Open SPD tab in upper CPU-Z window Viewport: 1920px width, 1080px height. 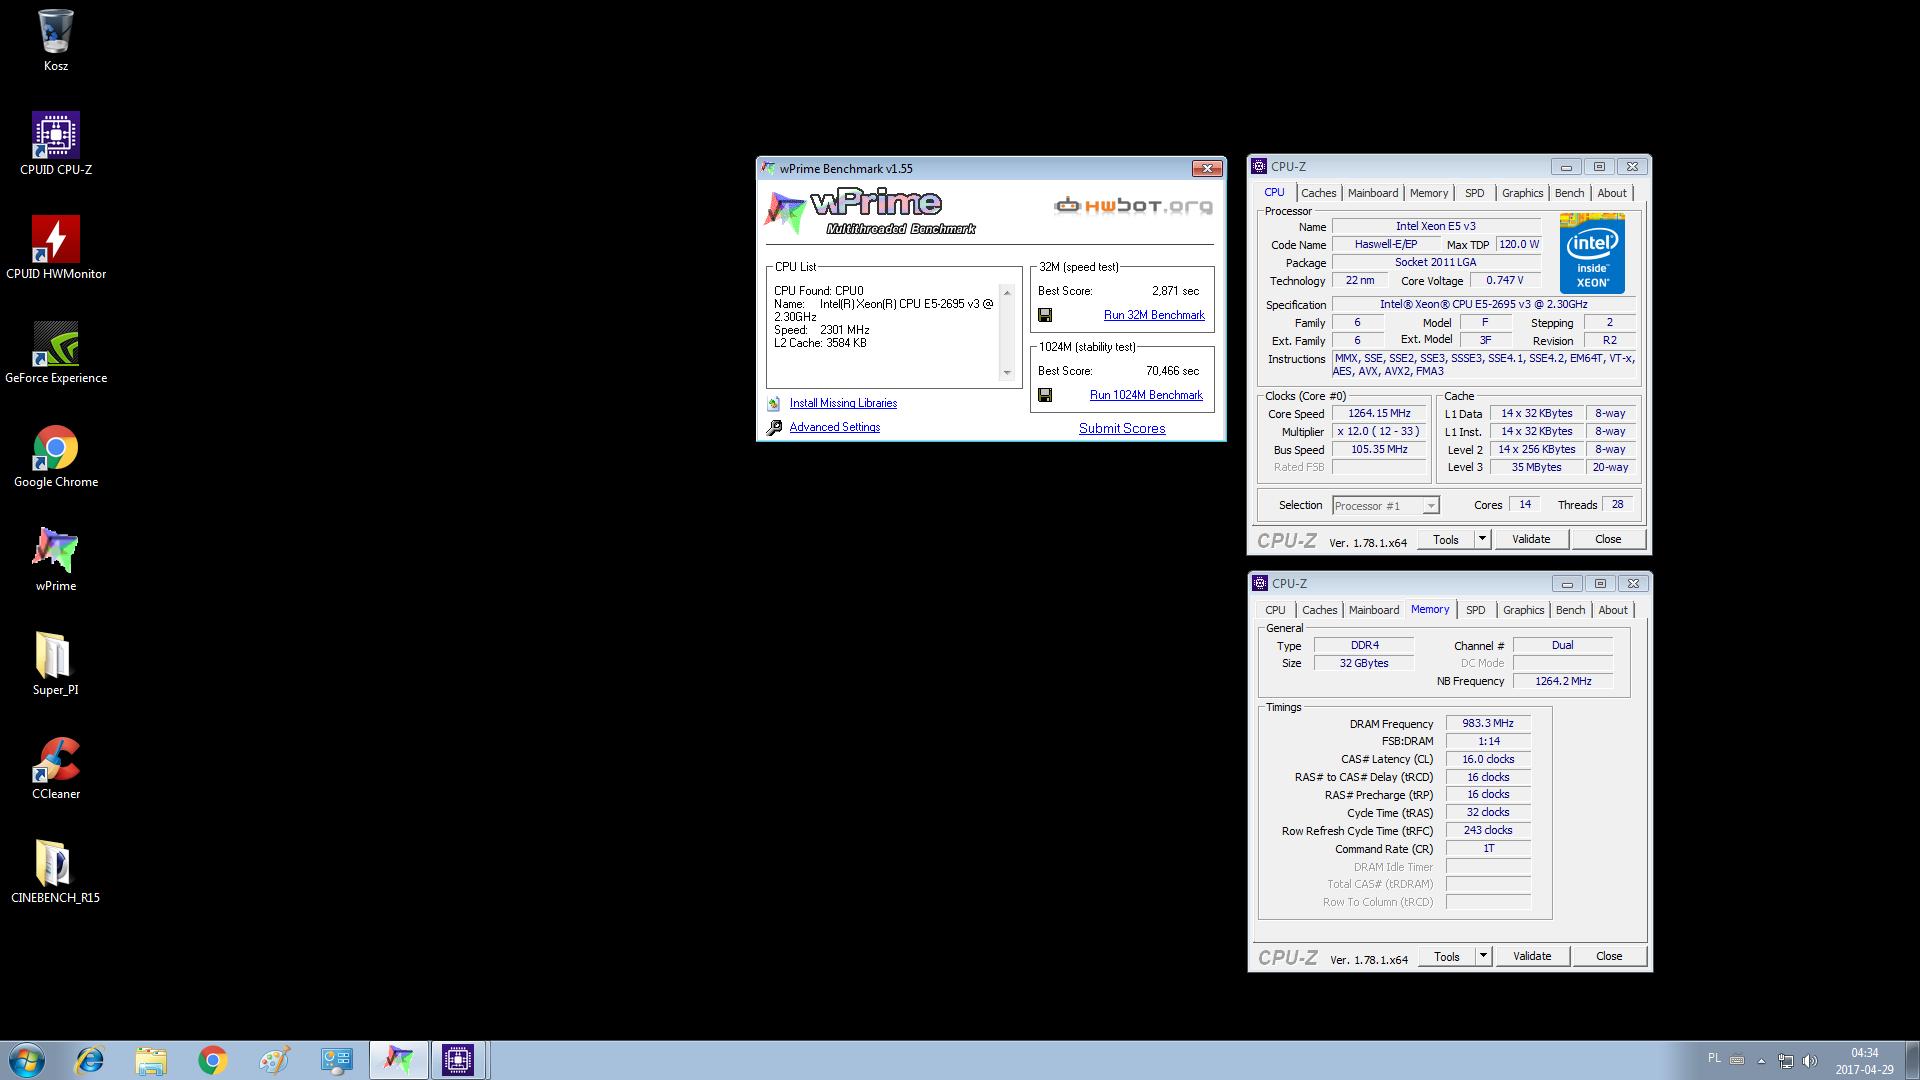(x=1475, y=193)
